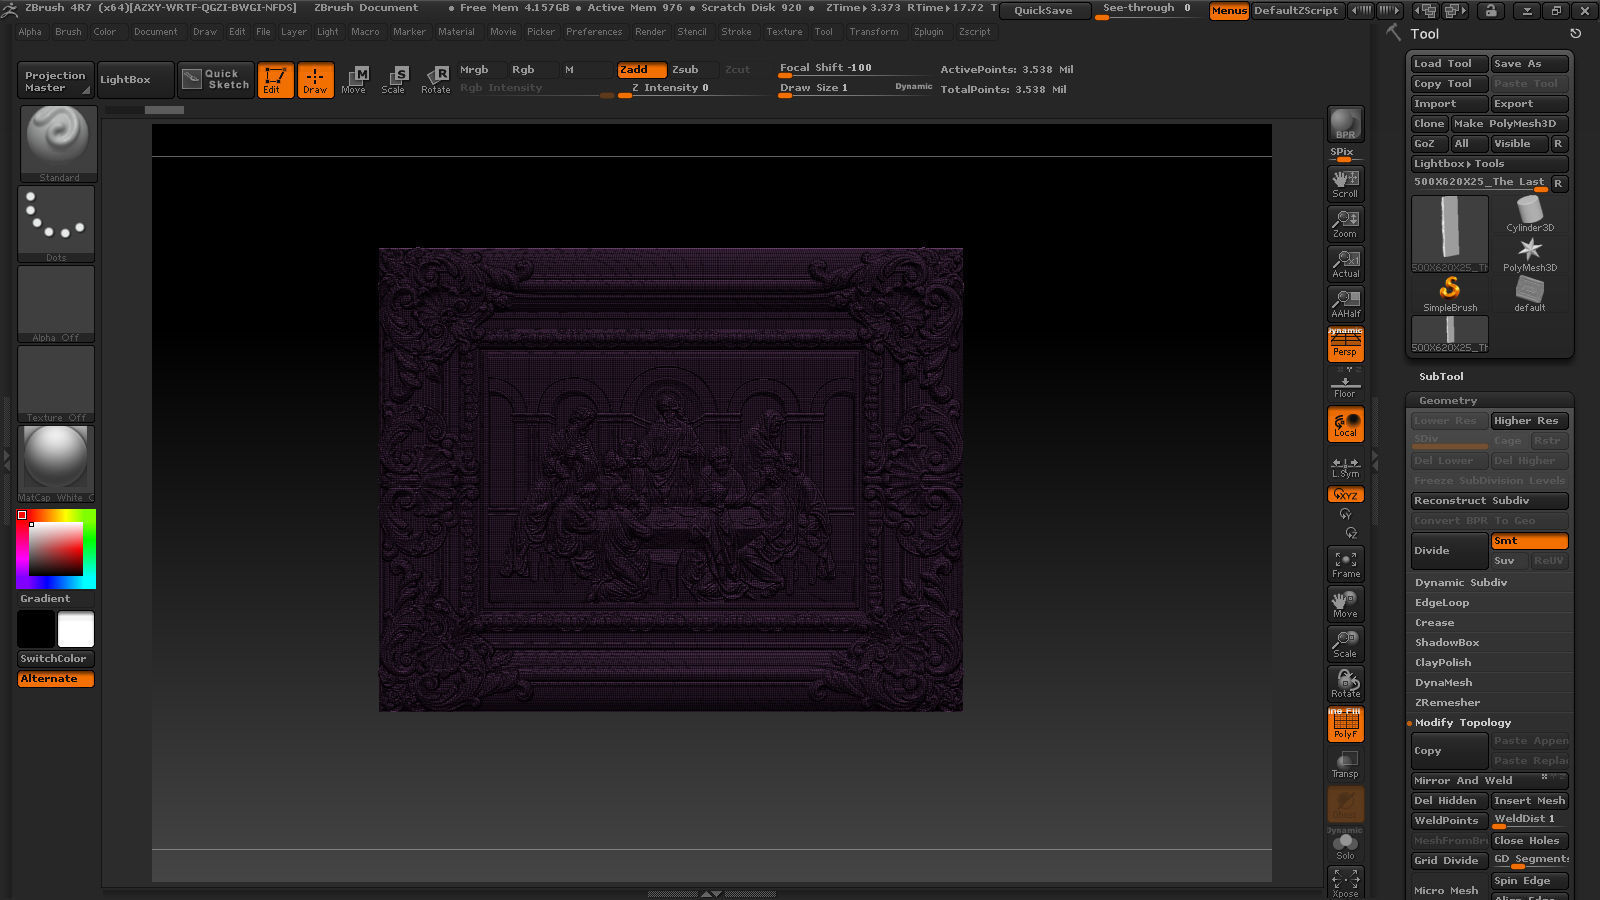Open Quick Sketch
The width and height of the screenshot is (1600, 900).
click(217, 80)
